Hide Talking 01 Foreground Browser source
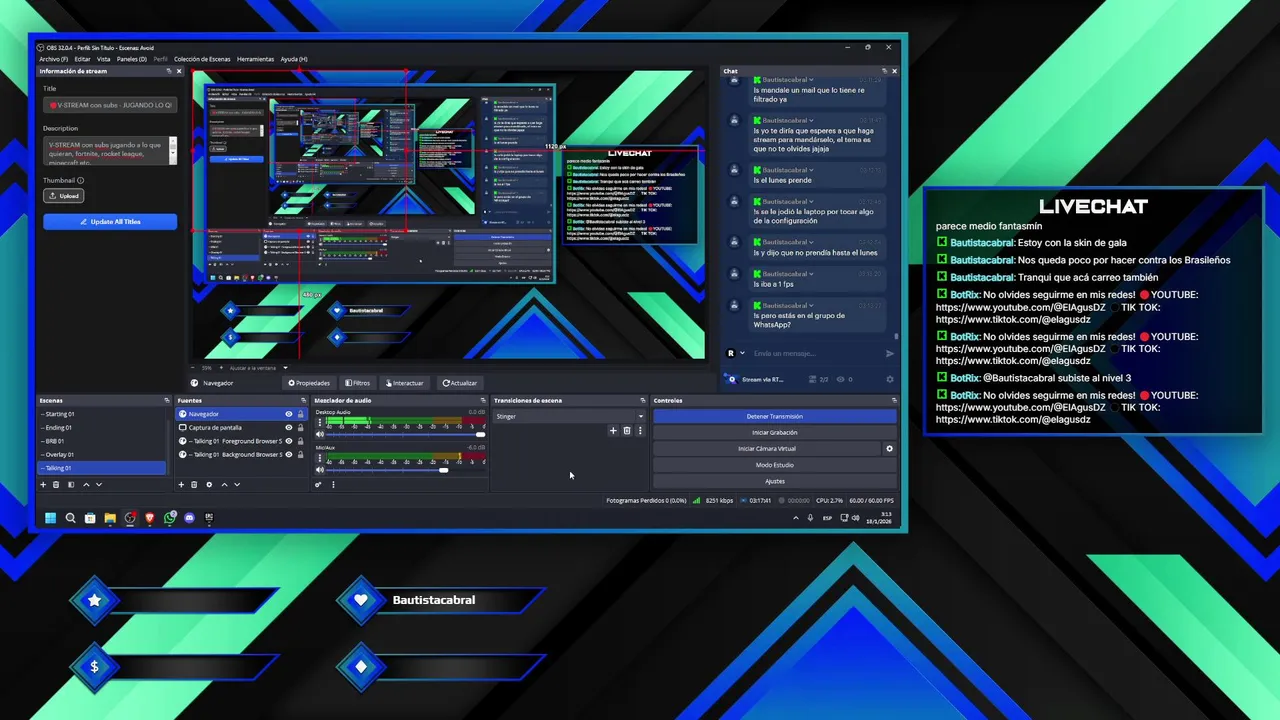This screenshot has height=720, width=1280. click(x=289, y=441)
